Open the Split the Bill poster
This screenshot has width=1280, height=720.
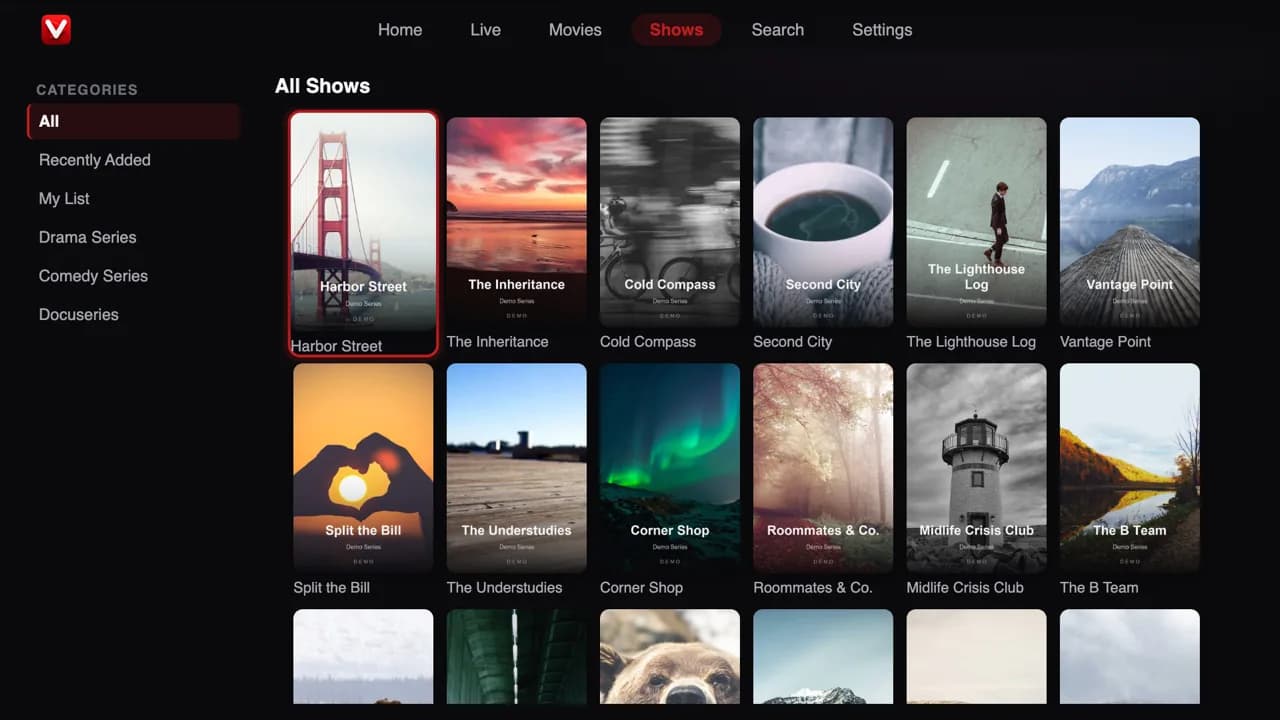[x=363, y=468]
